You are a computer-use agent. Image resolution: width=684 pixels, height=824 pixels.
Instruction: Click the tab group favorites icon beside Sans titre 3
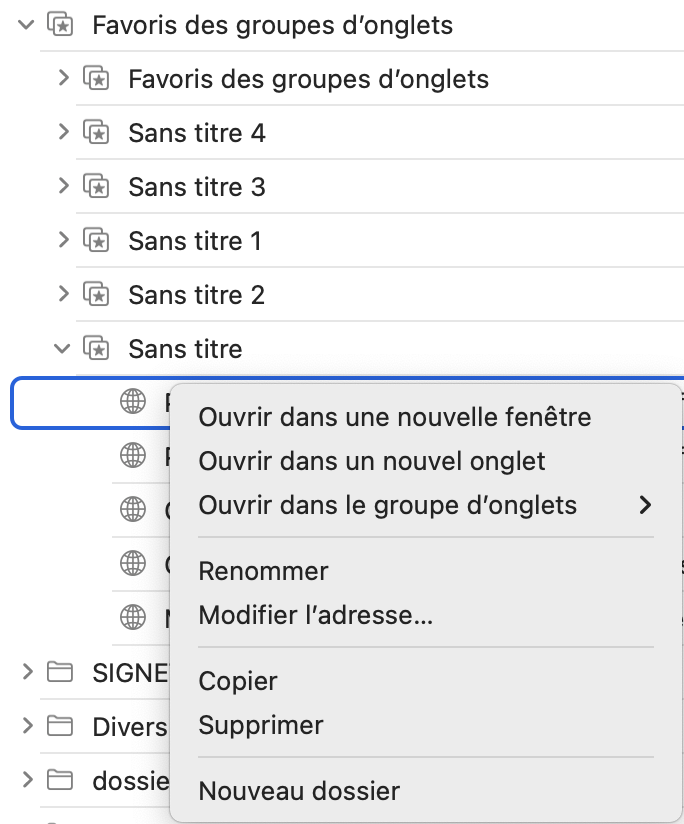[96, 187]
